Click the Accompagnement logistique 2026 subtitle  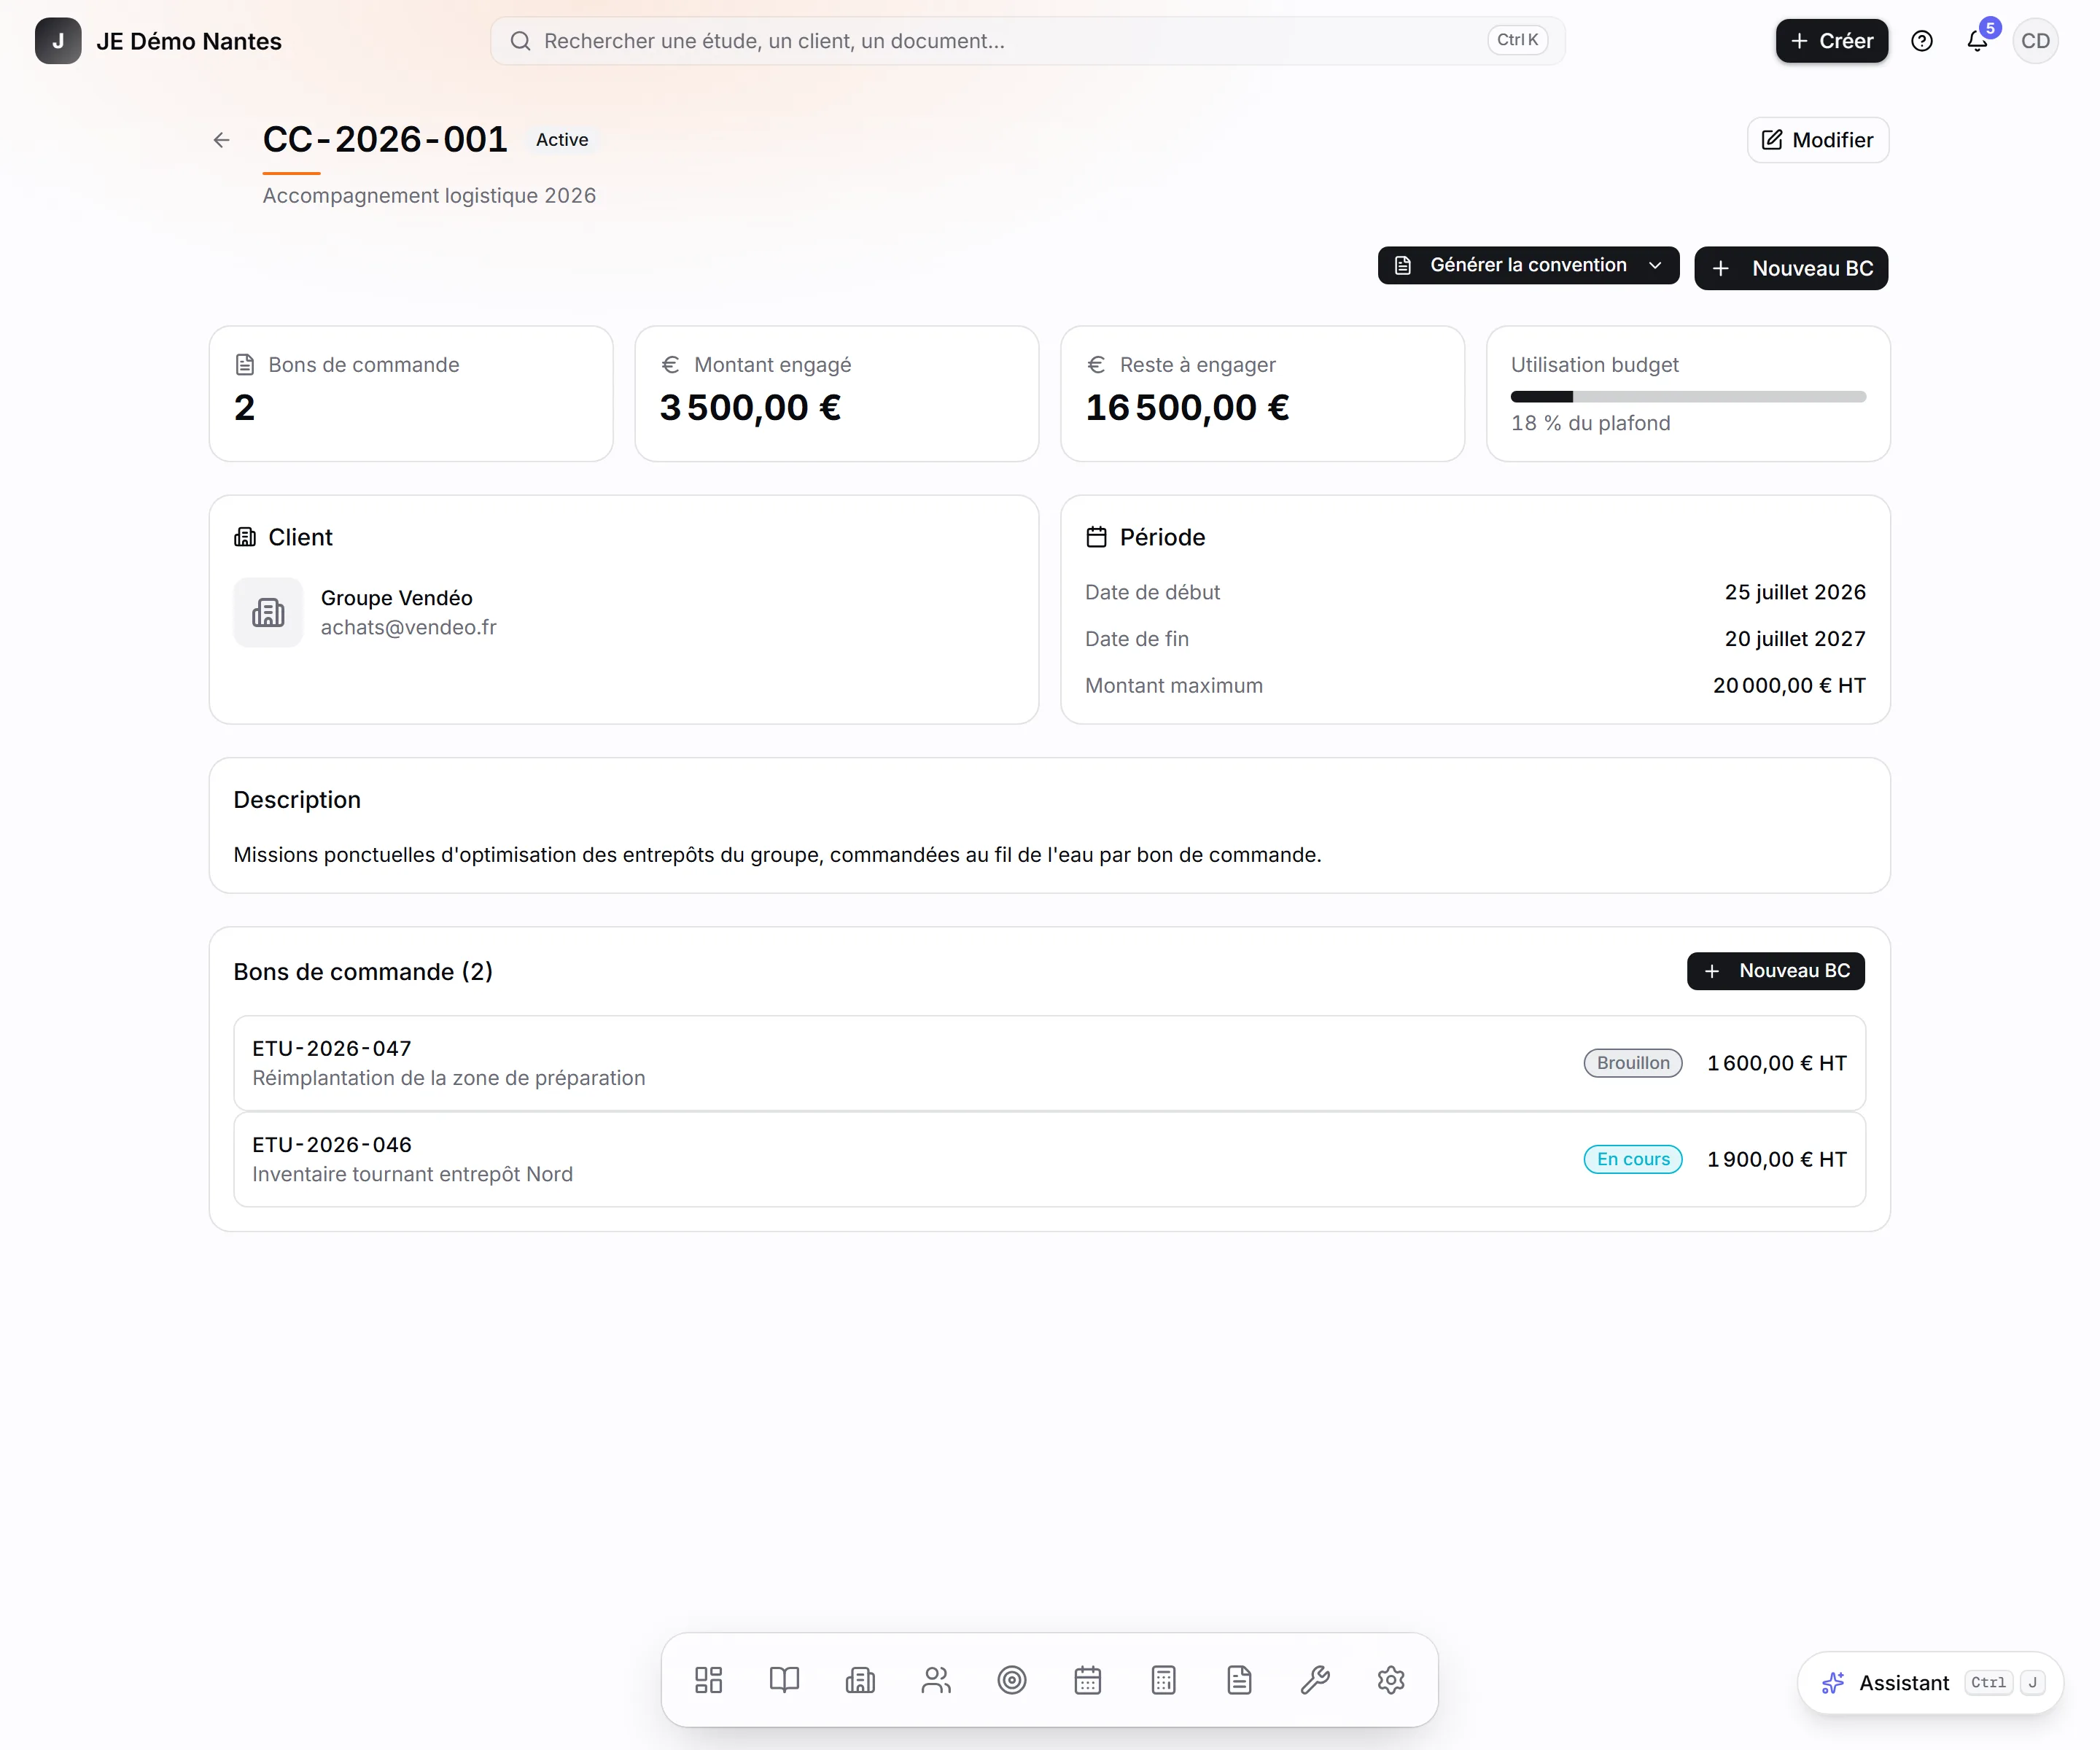coord(429,196)
